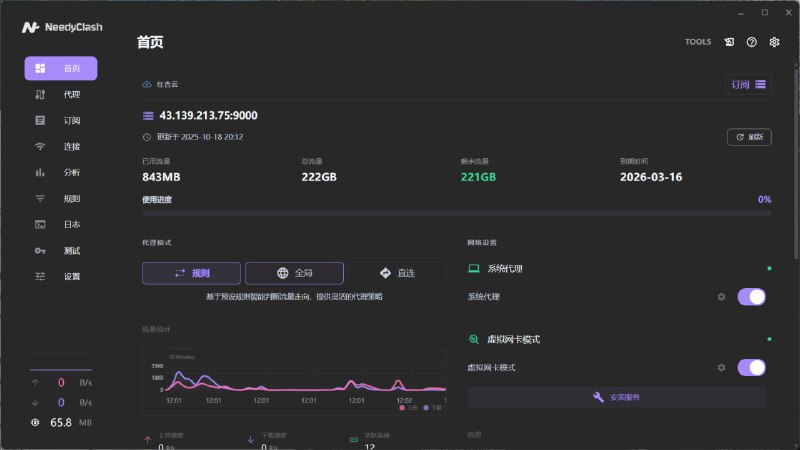
Task: Click the list icon beside 43.139.213.75:9000
Action: 148,116
